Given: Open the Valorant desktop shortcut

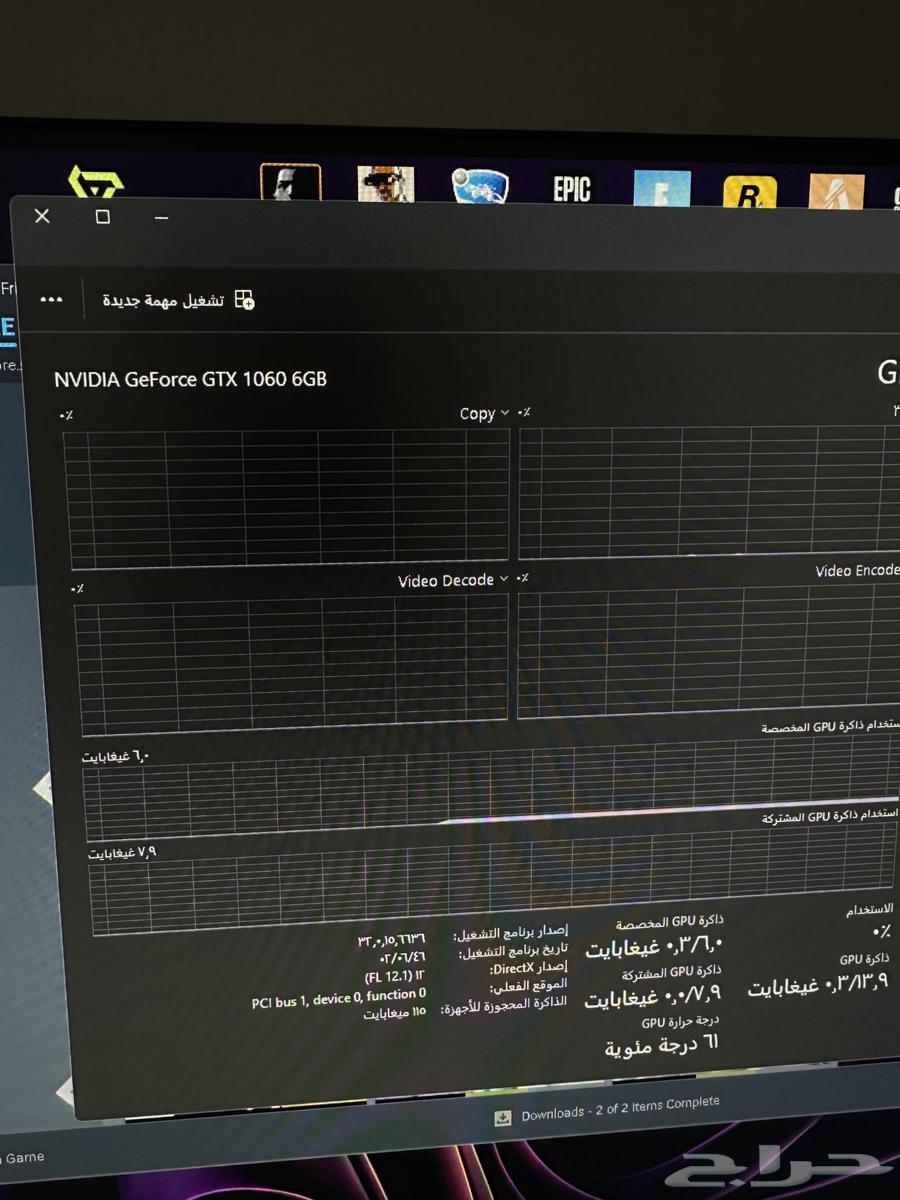Looking at the screenshot, I should tap(96, 184).
